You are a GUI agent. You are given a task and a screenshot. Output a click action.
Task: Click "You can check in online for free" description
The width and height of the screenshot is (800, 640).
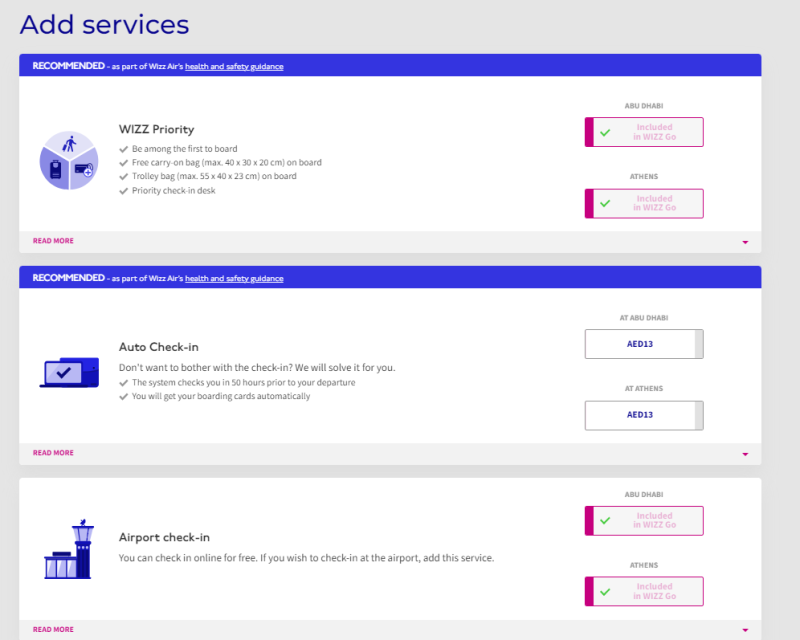click(x=306, y=558)
